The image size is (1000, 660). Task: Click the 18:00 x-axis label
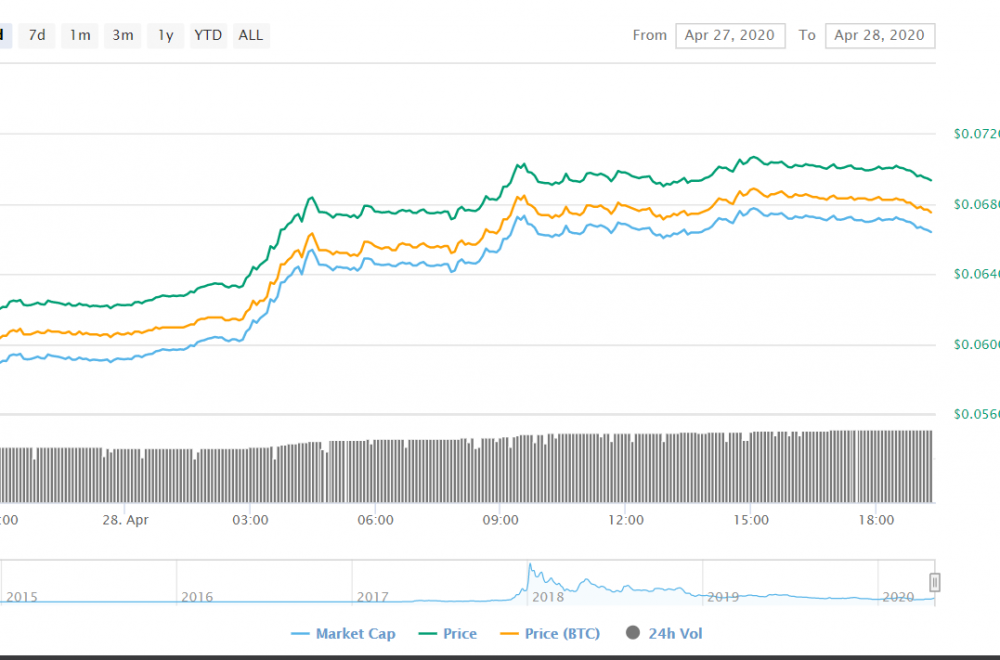pyautogui.click(x=876, y=520)
